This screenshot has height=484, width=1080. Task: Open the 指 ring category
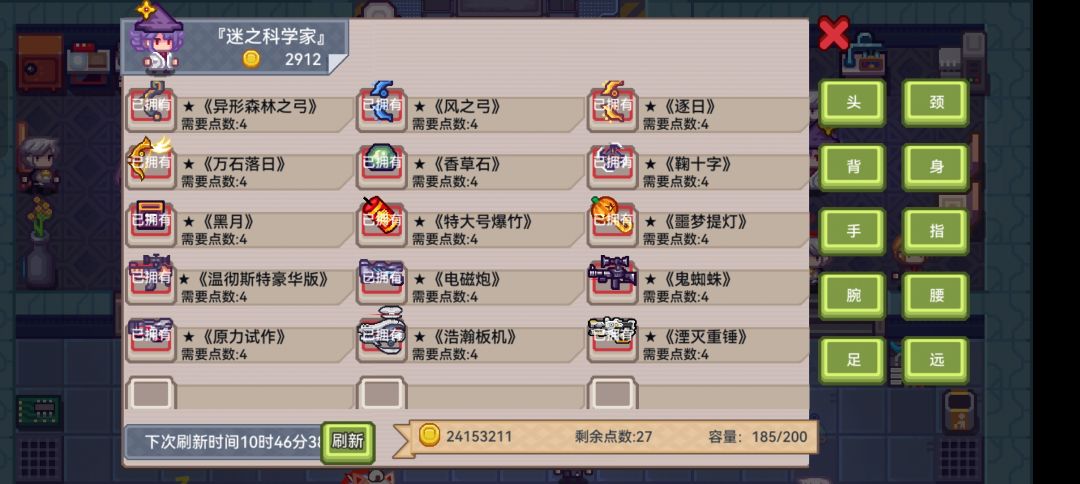click(x=936, y=231)
